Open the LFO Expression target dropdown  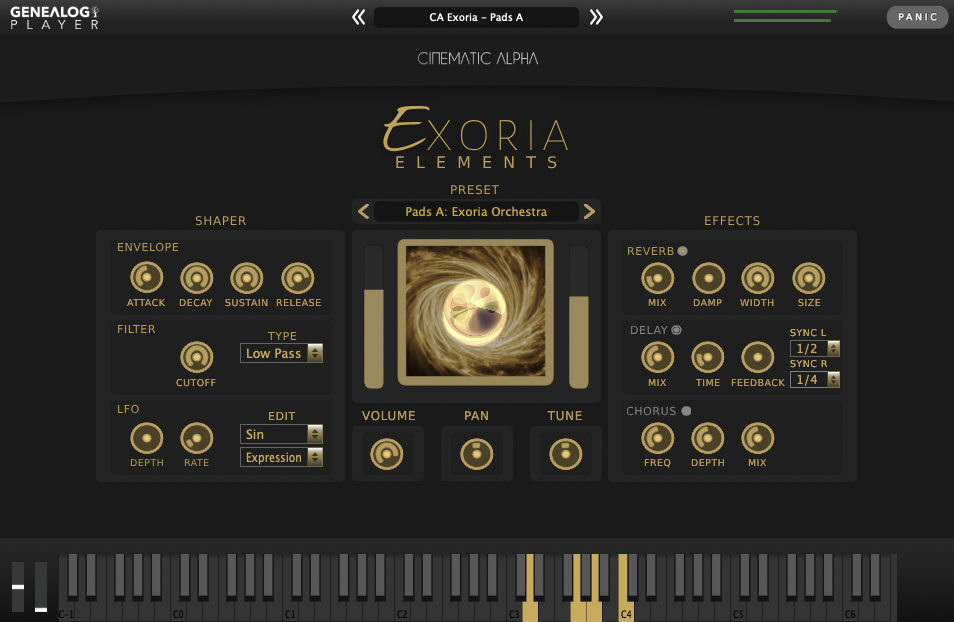(x=281, y=457)
